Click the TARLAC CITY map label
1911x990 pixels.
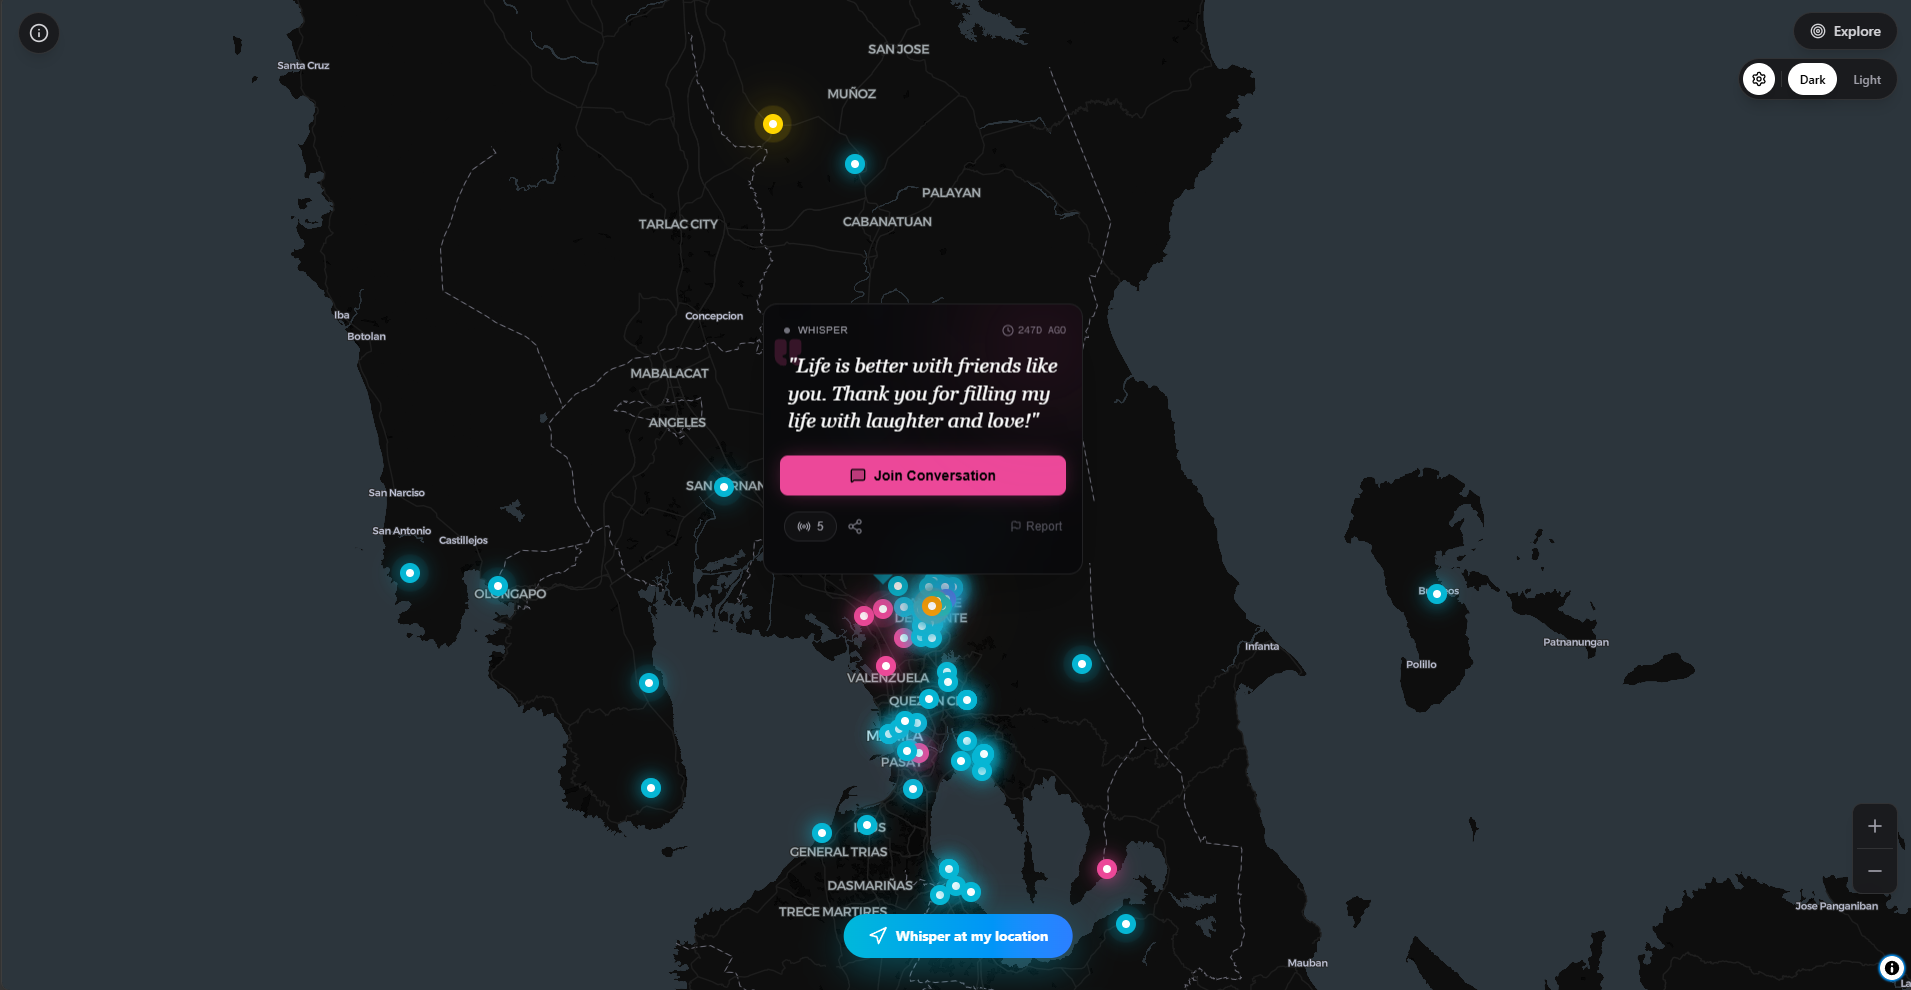point(678,224)
